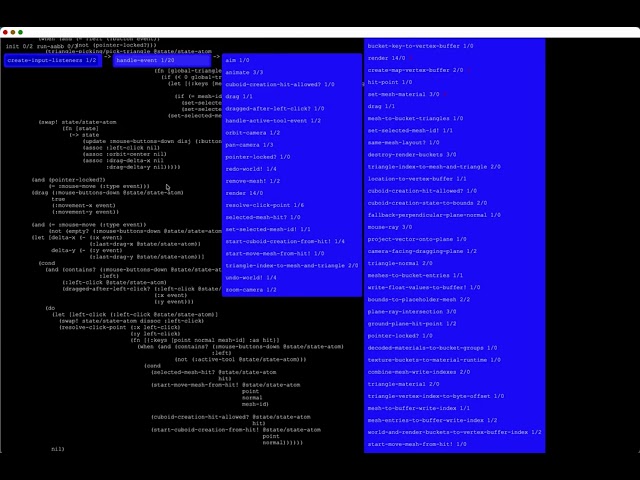Select init 0/2 at the top
This screenshot has width=640, height=480.
pos(19,47)
